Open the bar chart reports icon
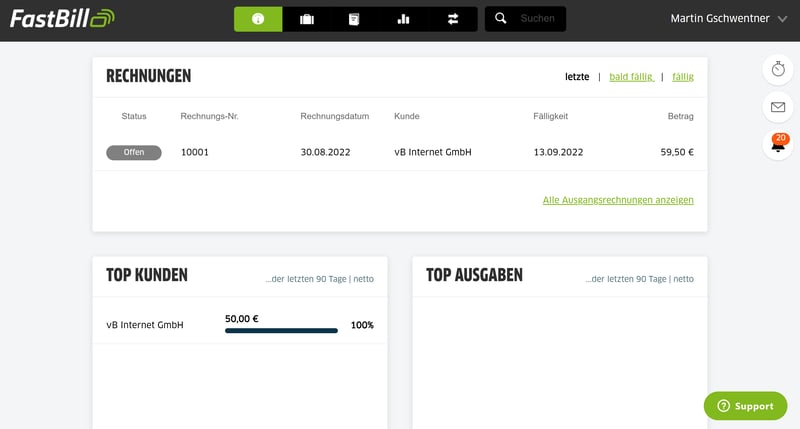This screenshot has height=429, width=800. (403, 19)
